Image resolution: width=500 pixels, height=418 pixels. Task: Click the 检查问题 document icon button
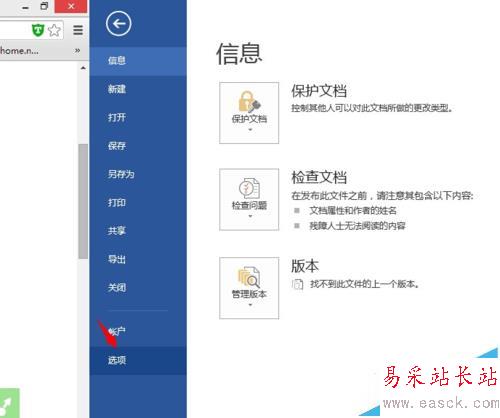coord(249,199)
